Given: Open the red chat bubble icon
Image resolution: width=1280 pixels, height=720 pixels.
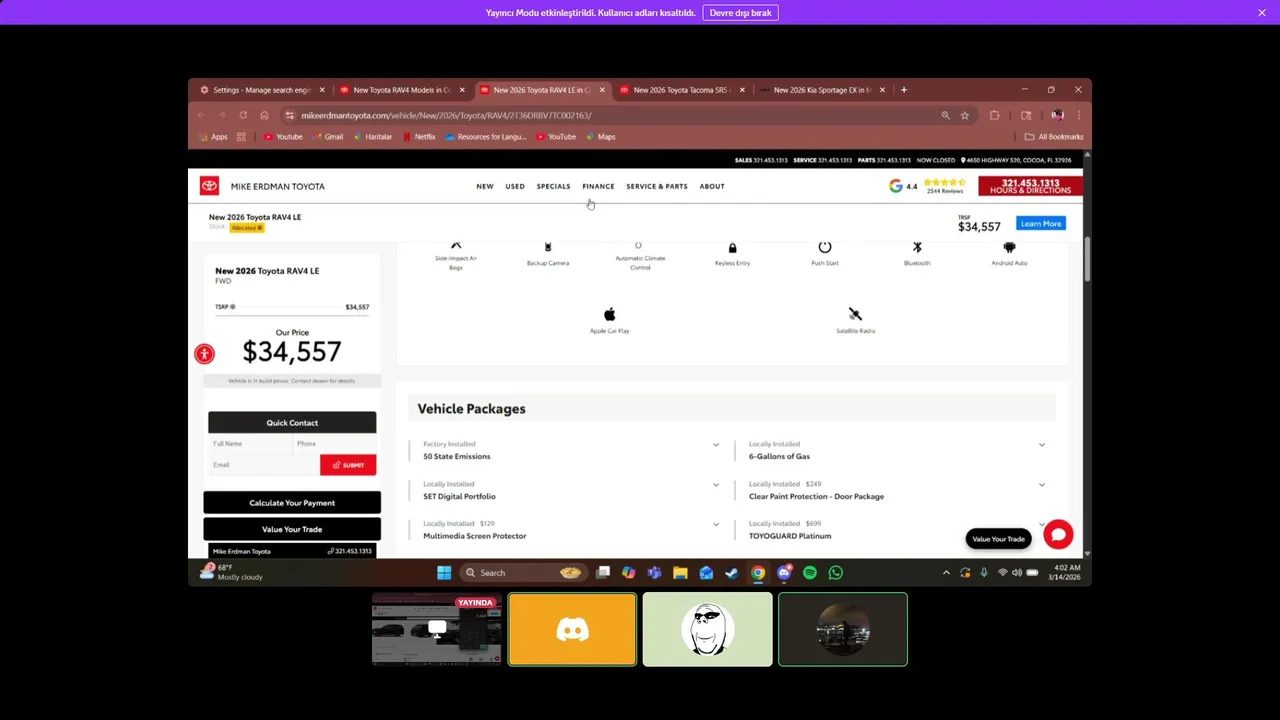Looking at the screenshot, I should pos(1058,535).
